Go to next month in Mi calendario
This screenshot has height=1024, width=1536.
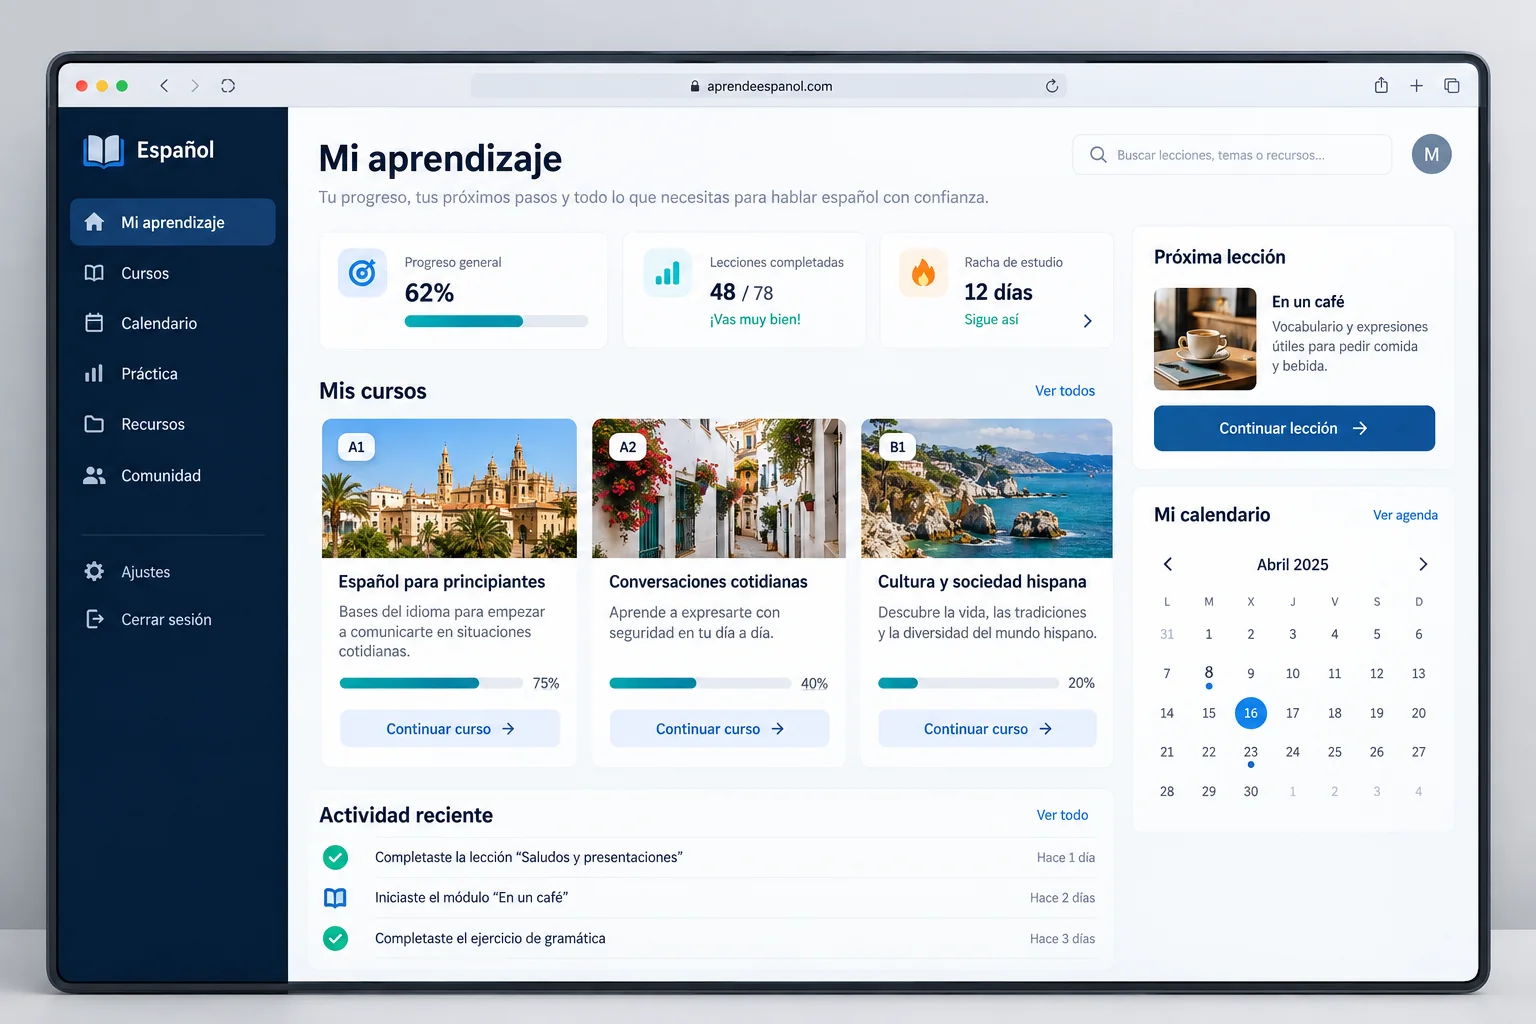[x=1423, y=564]
